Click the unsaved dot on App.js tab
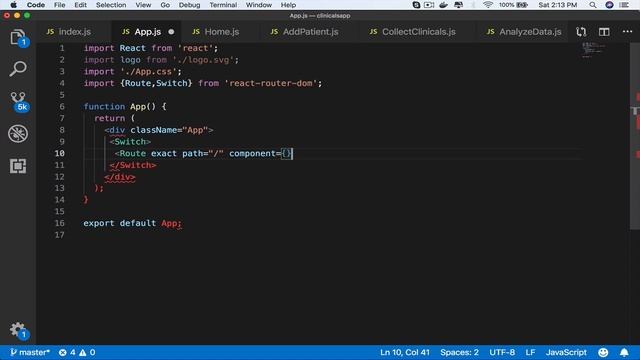Viewport: 640px width, 360px height. click(x=171, y=32)
